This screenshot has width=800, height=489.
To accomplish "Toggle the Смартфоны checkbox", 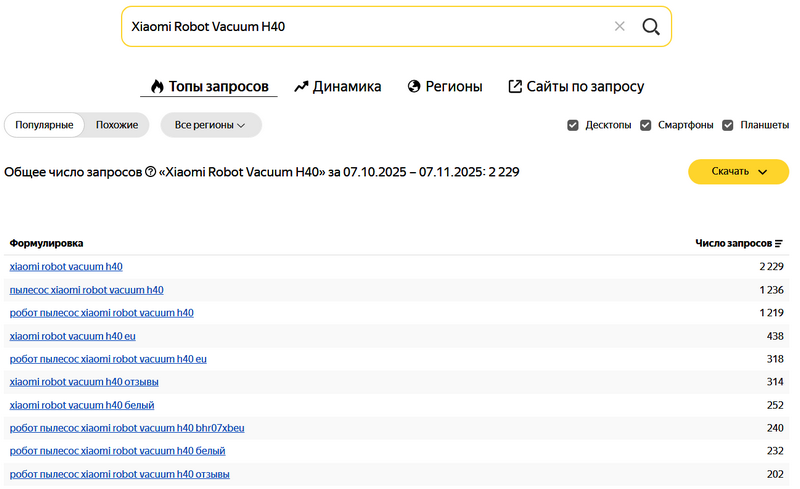I will coord(646,125).
